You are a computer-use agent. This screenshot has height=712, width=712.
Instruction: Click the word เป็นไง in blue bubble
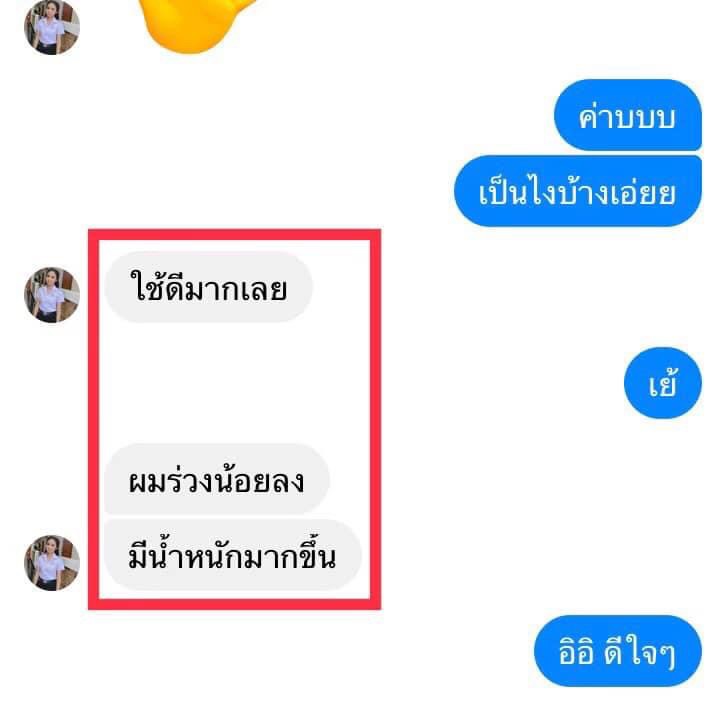coord(518,191)
